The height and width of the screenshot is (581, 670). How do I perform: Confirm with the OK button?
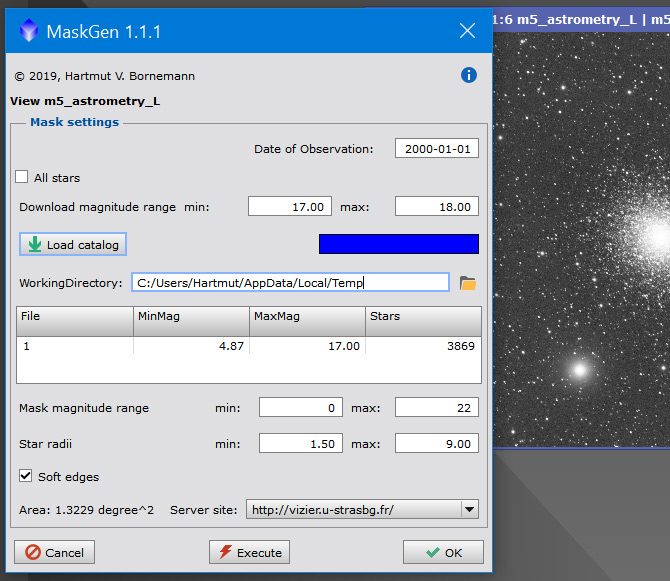point(443,552)
